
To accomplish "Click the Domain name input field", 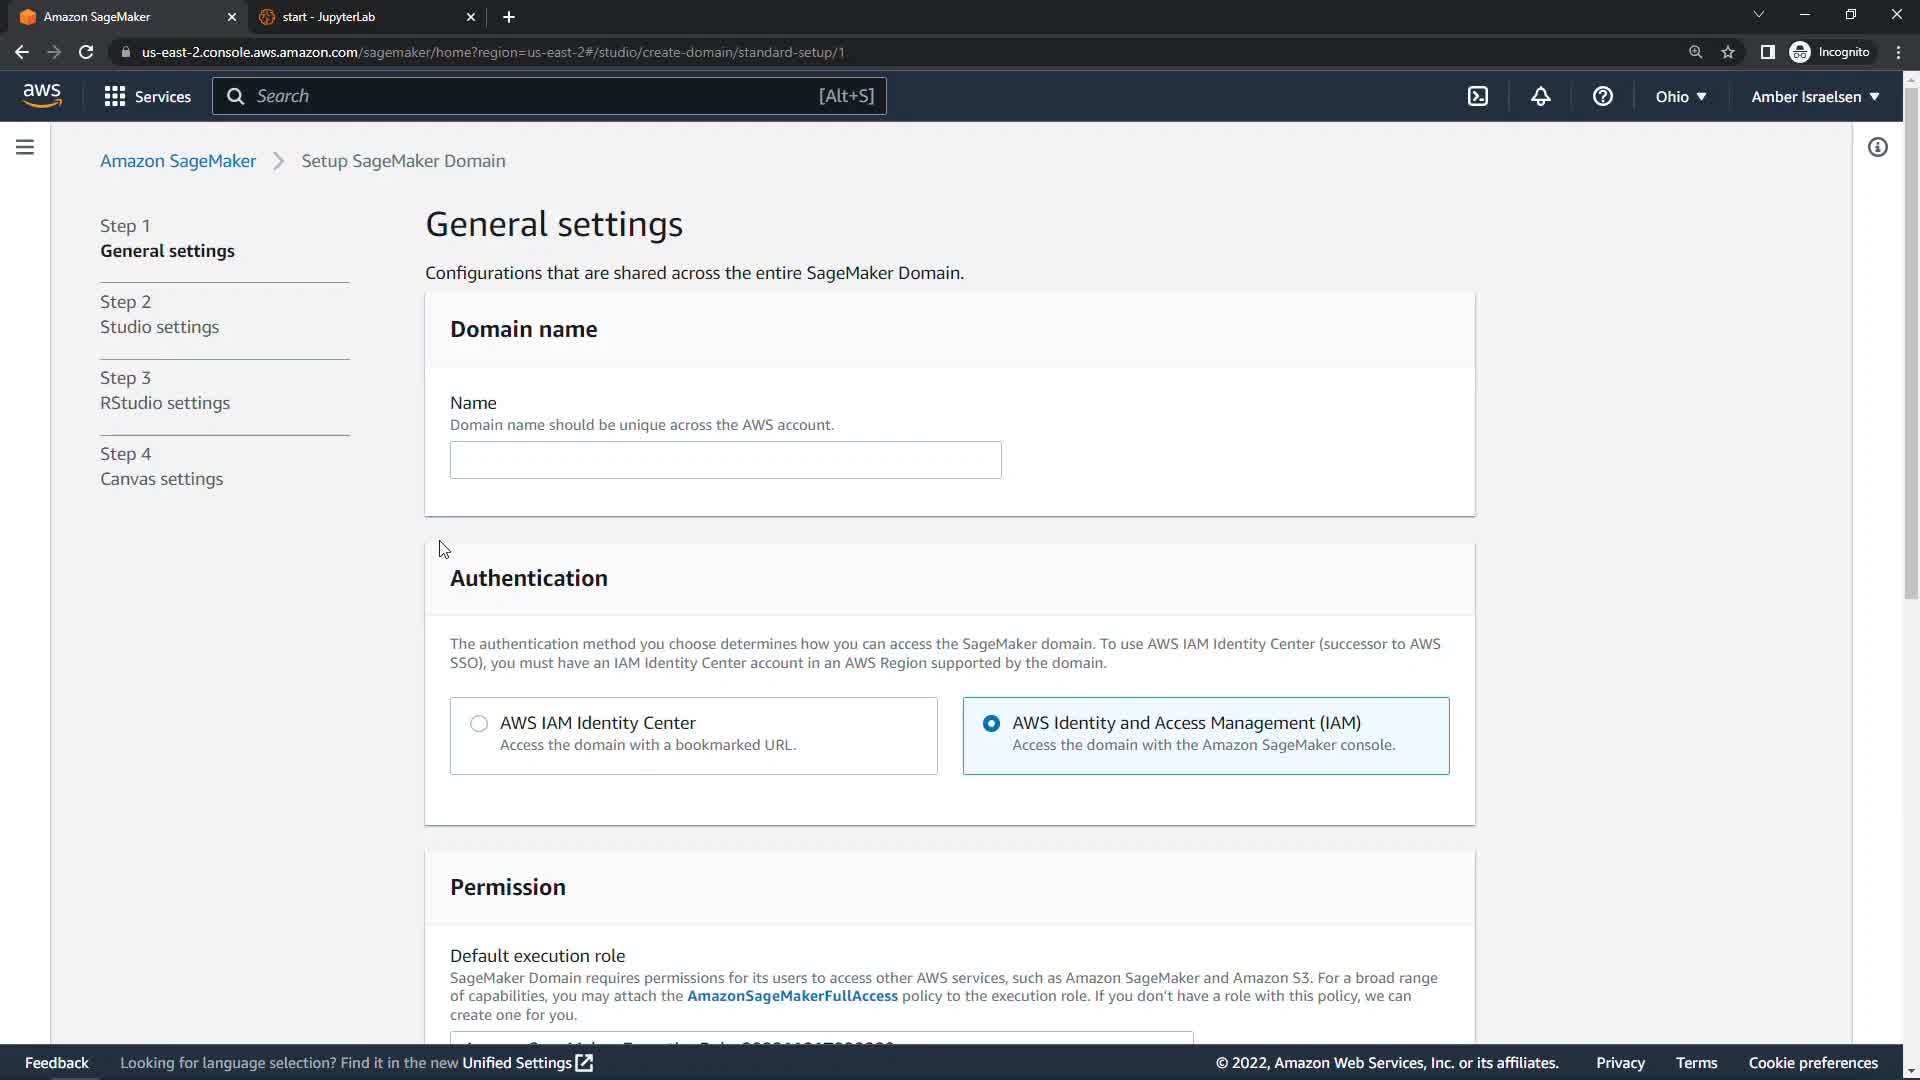I will (x=725, y=460).
